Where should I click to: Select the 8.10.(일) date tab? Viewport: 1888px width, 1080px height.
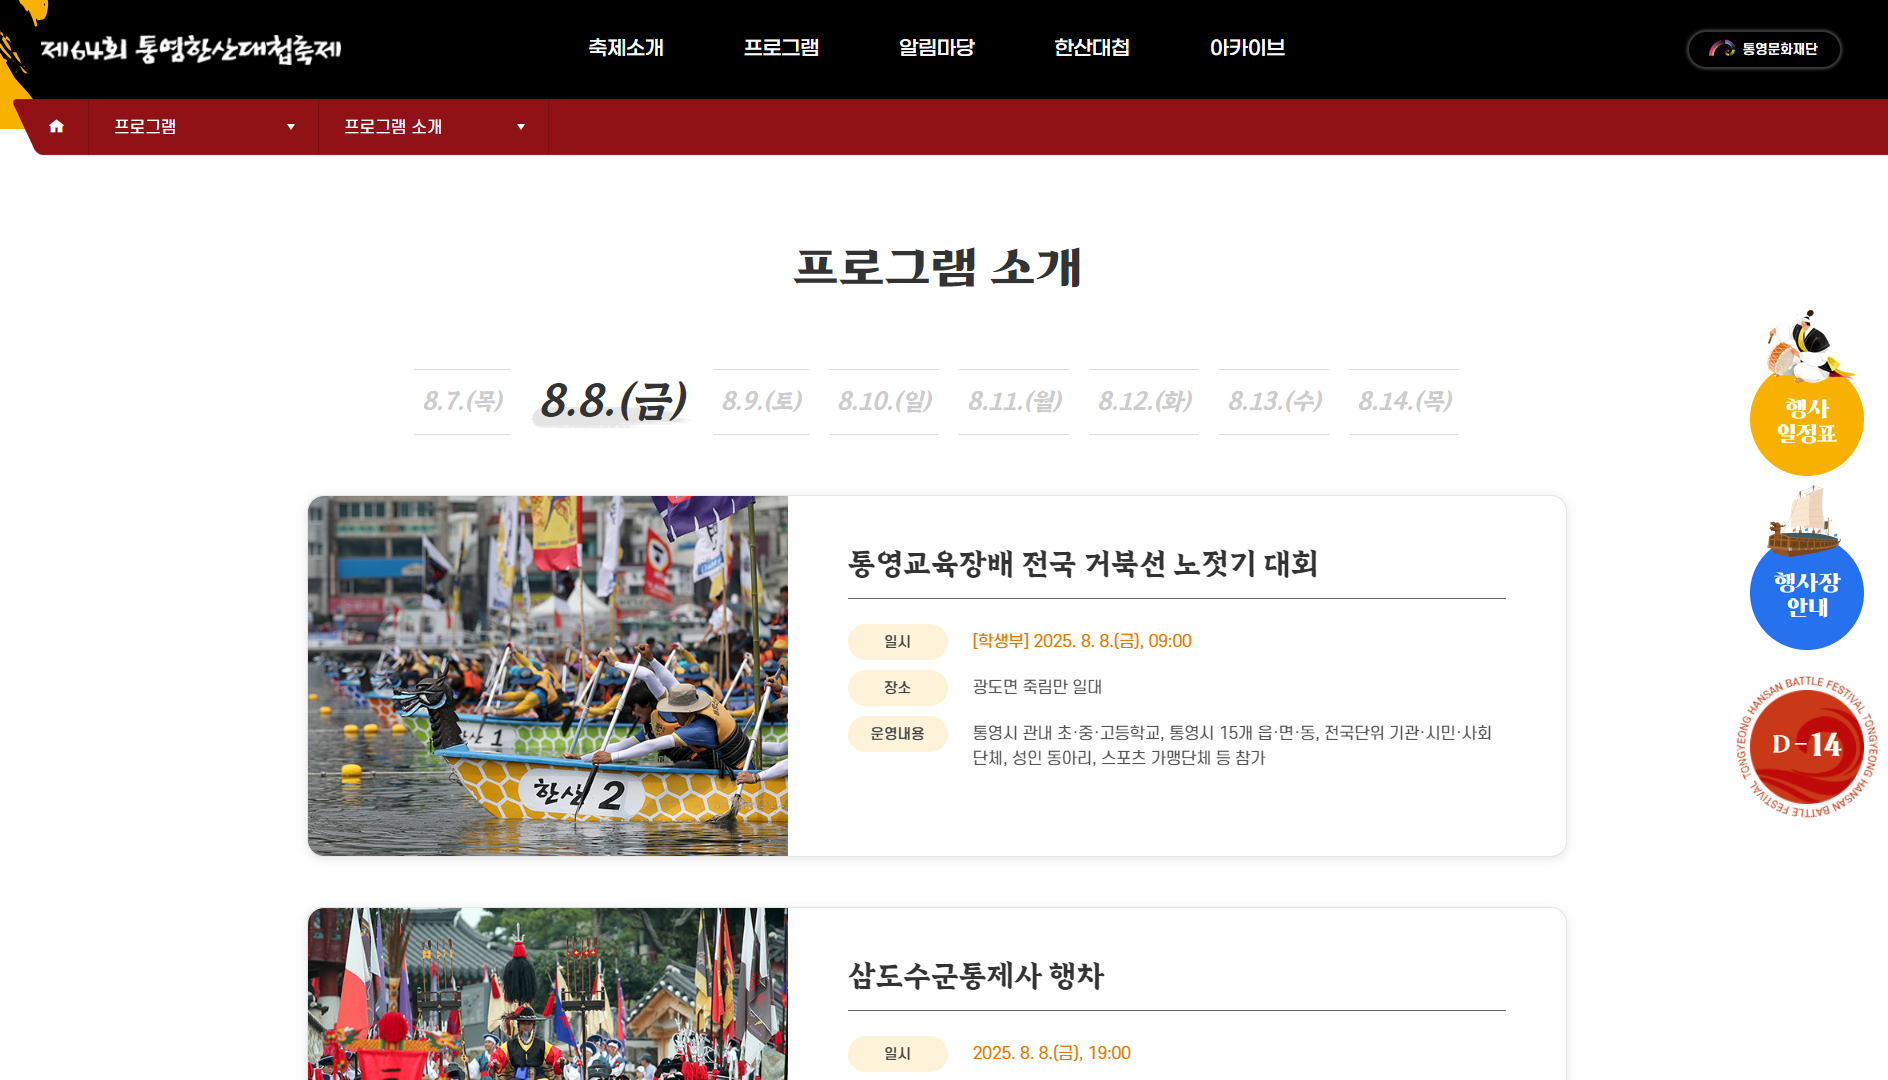coord(884,401)
